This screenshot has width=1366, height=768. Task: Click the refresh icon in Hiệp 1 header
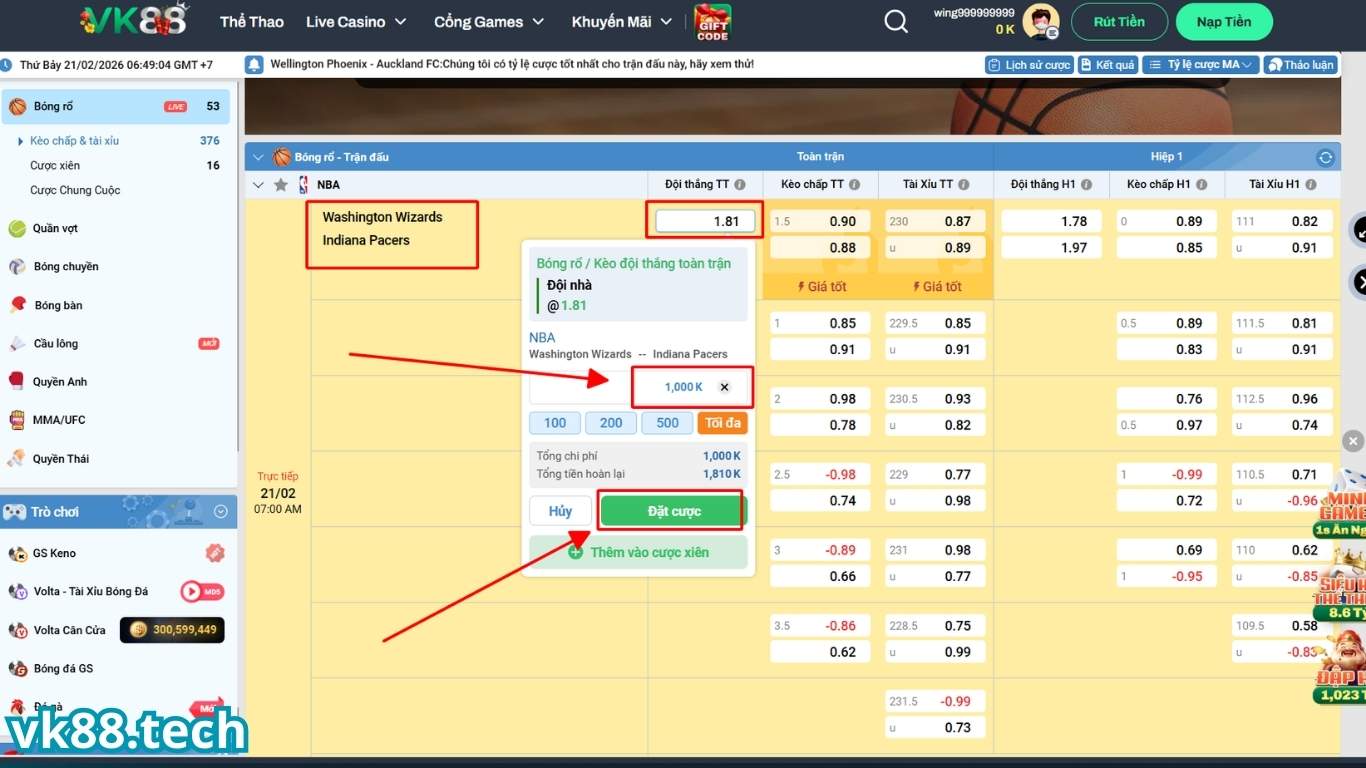coord(1325,157)
